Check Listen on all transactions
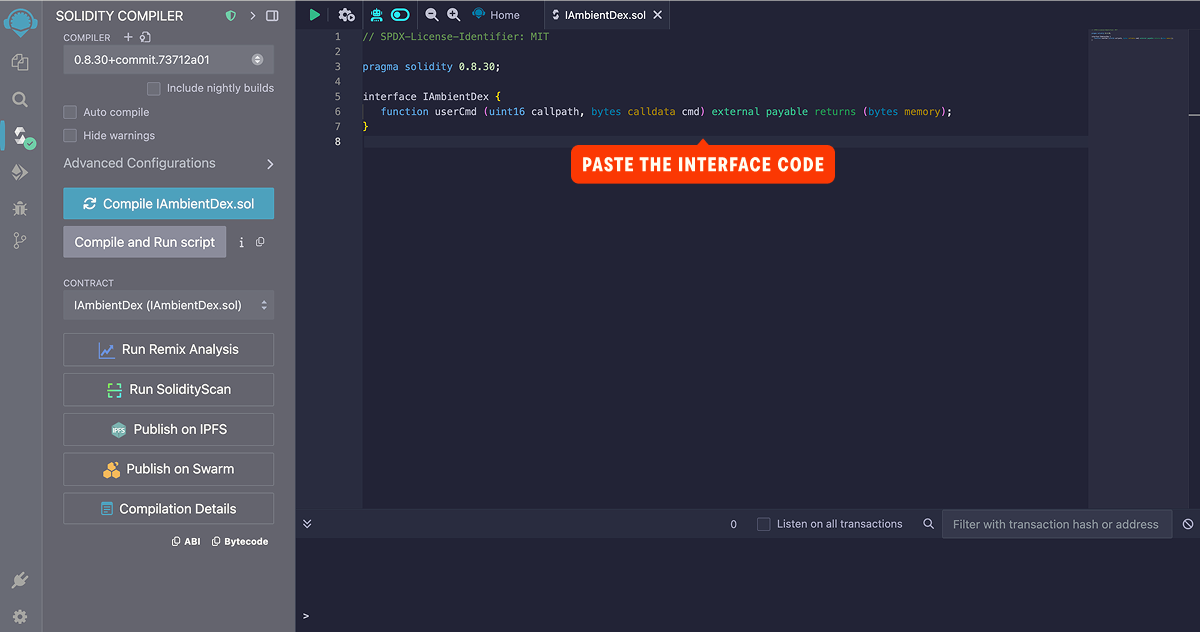The height and width of the screenshot is (632, 1200). point(764,524)
